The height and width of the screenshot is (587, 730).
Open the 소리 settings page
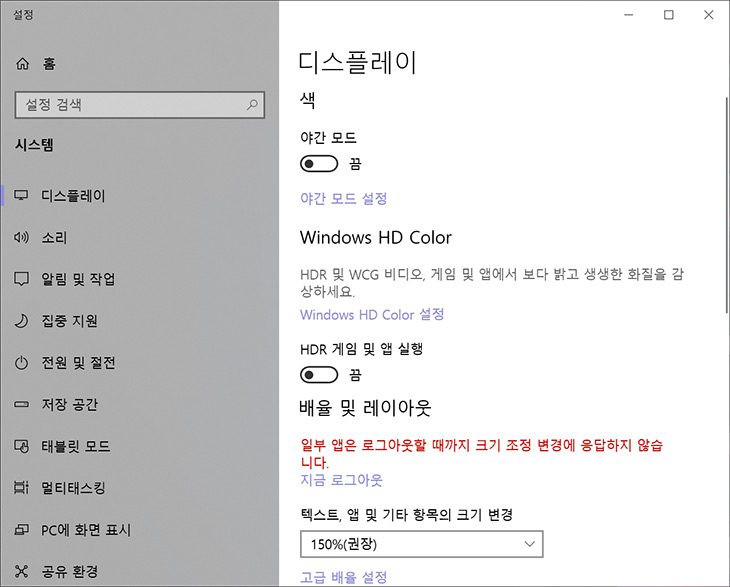coord(140,237)
